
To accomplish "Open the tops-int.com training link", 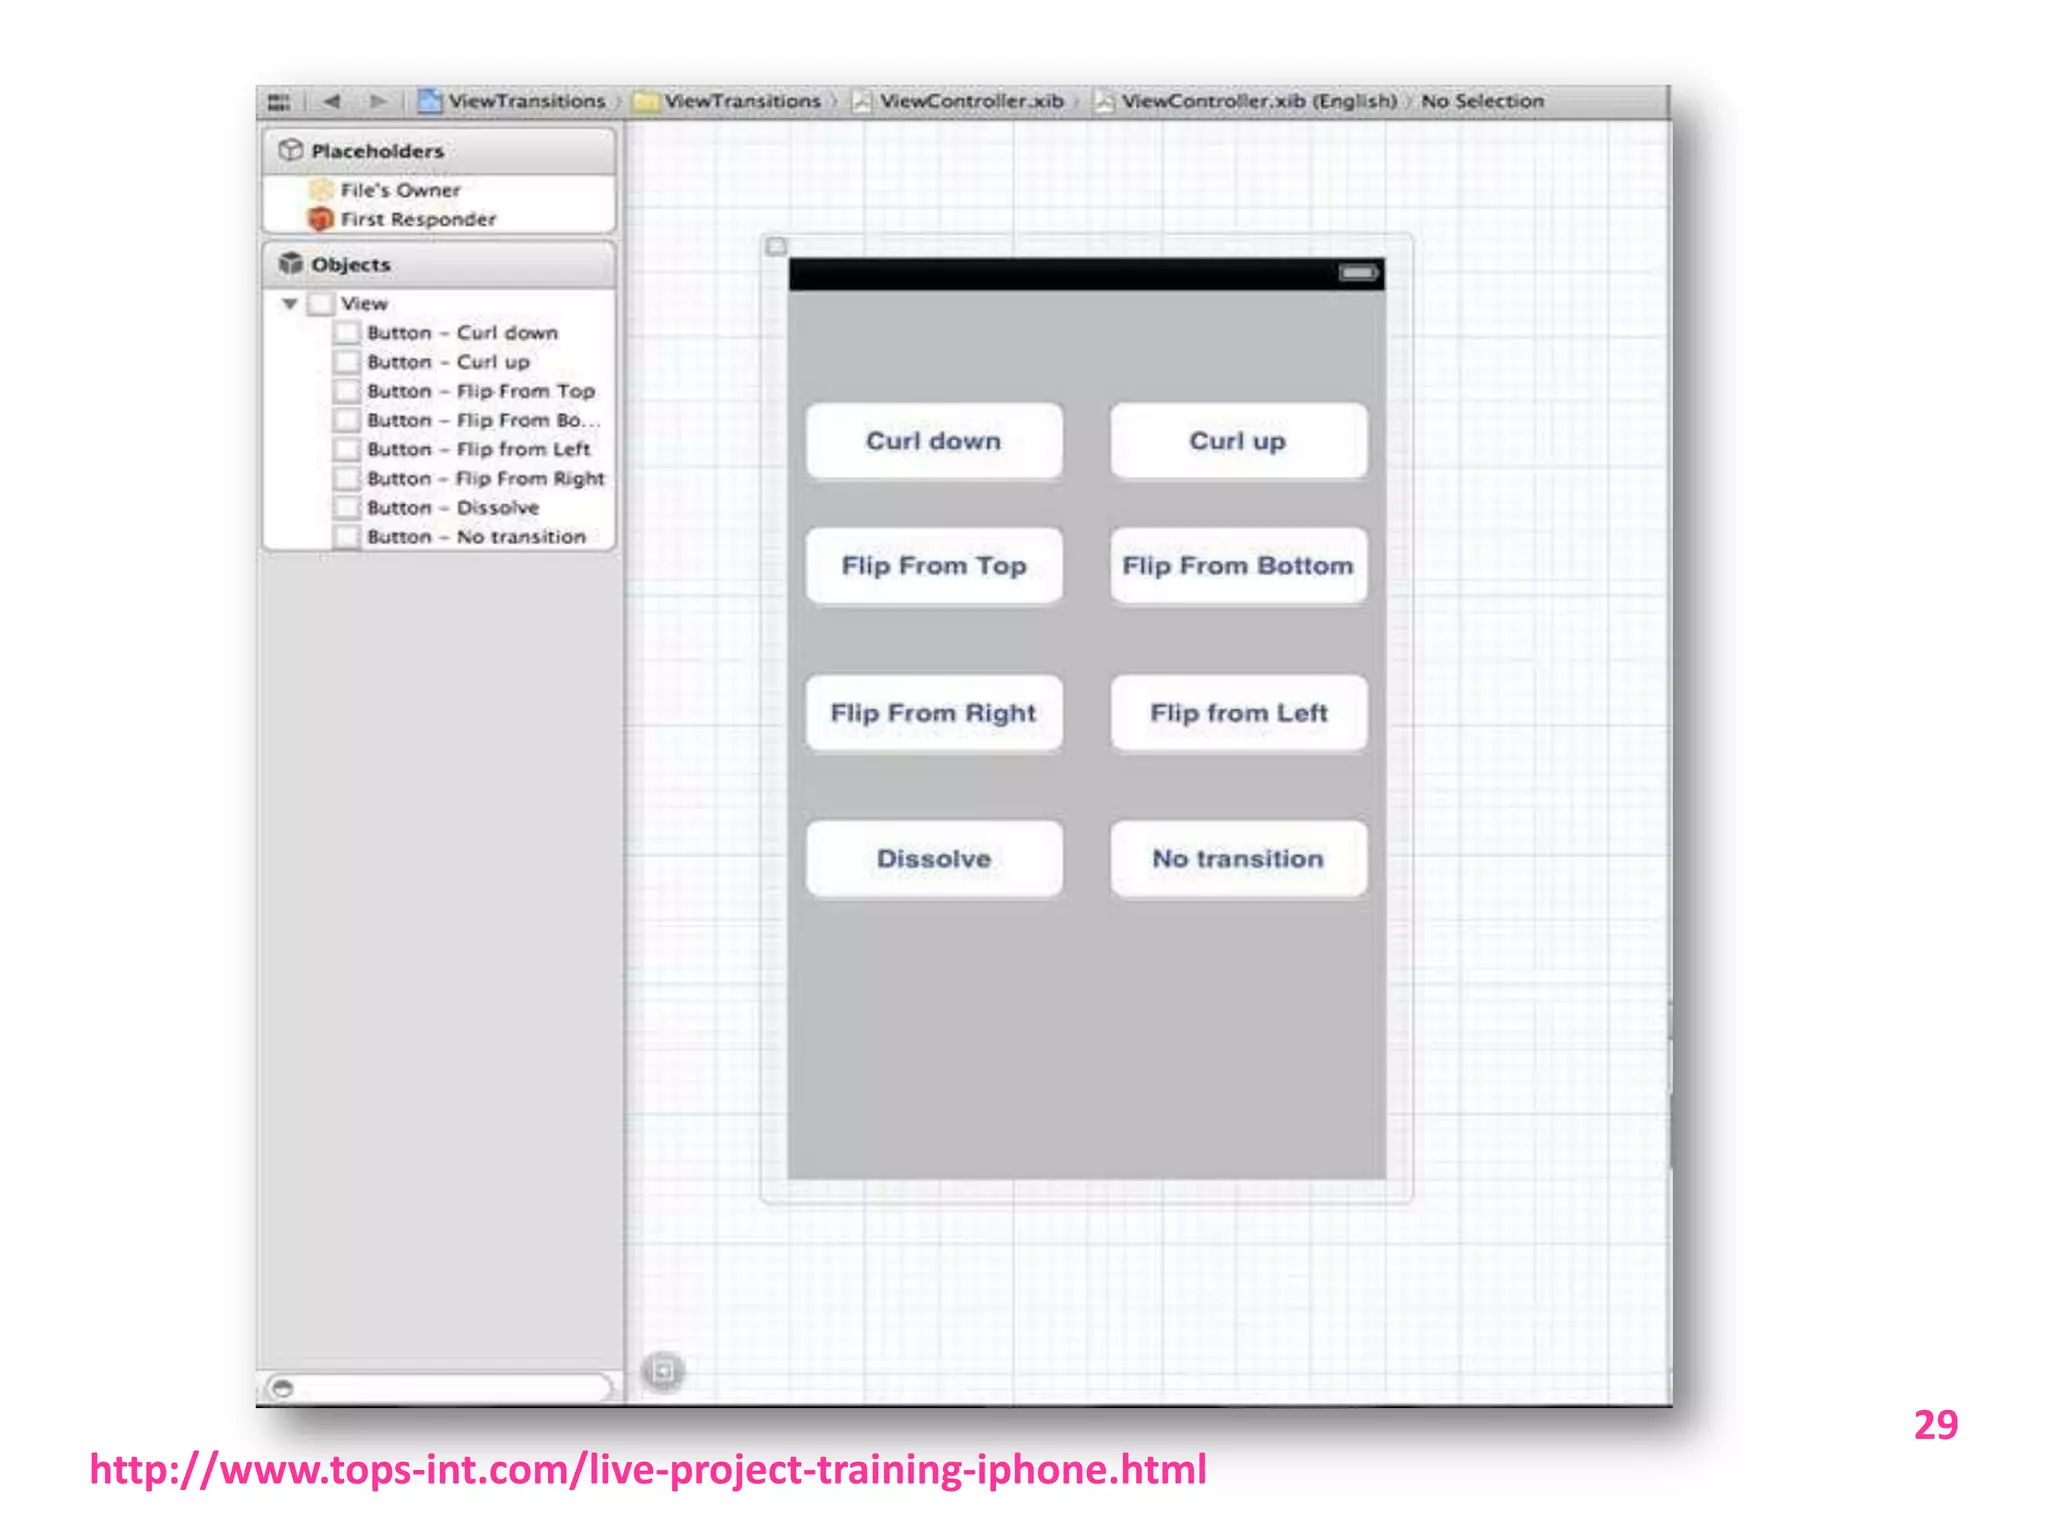I will point(648,1470).
